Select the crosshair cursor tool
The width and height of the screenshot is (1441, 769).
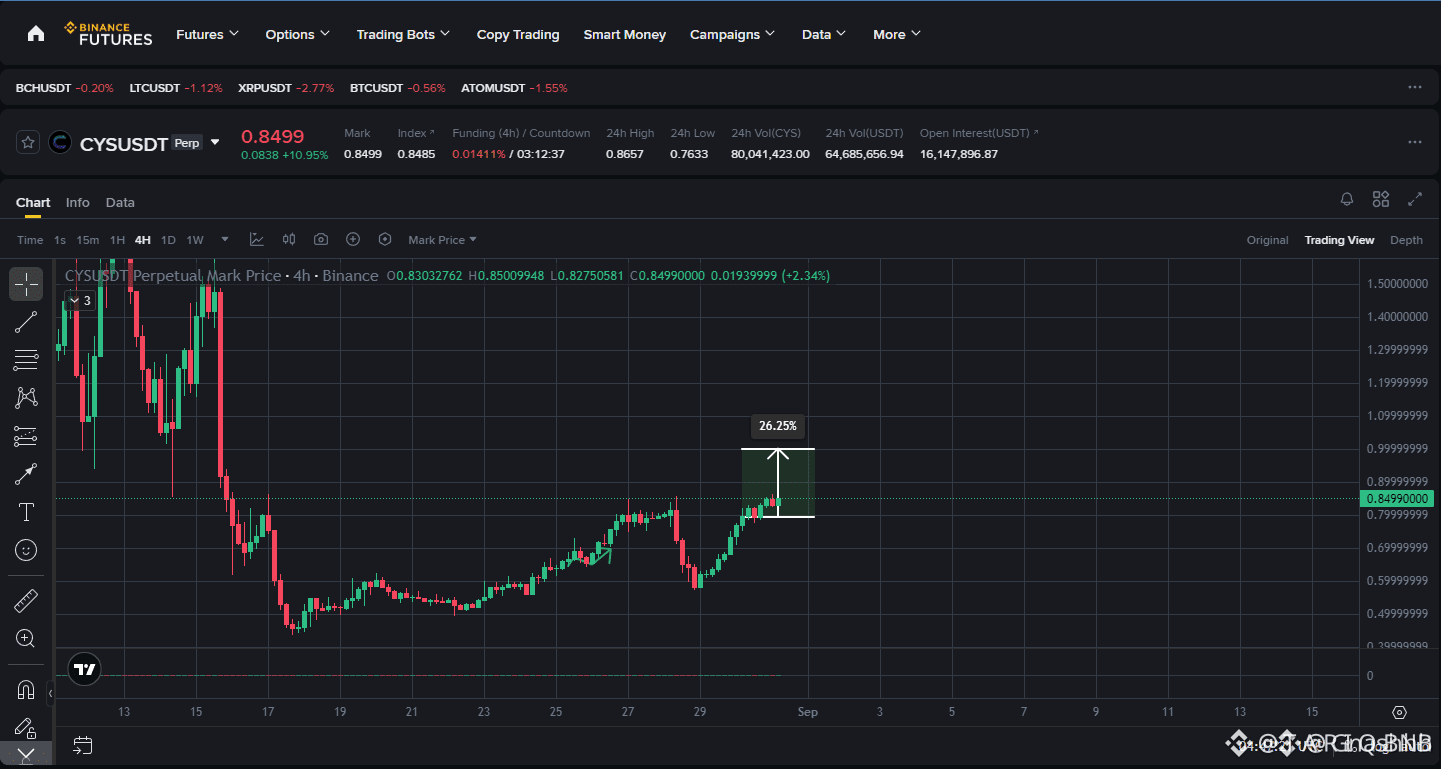[26, 284]
